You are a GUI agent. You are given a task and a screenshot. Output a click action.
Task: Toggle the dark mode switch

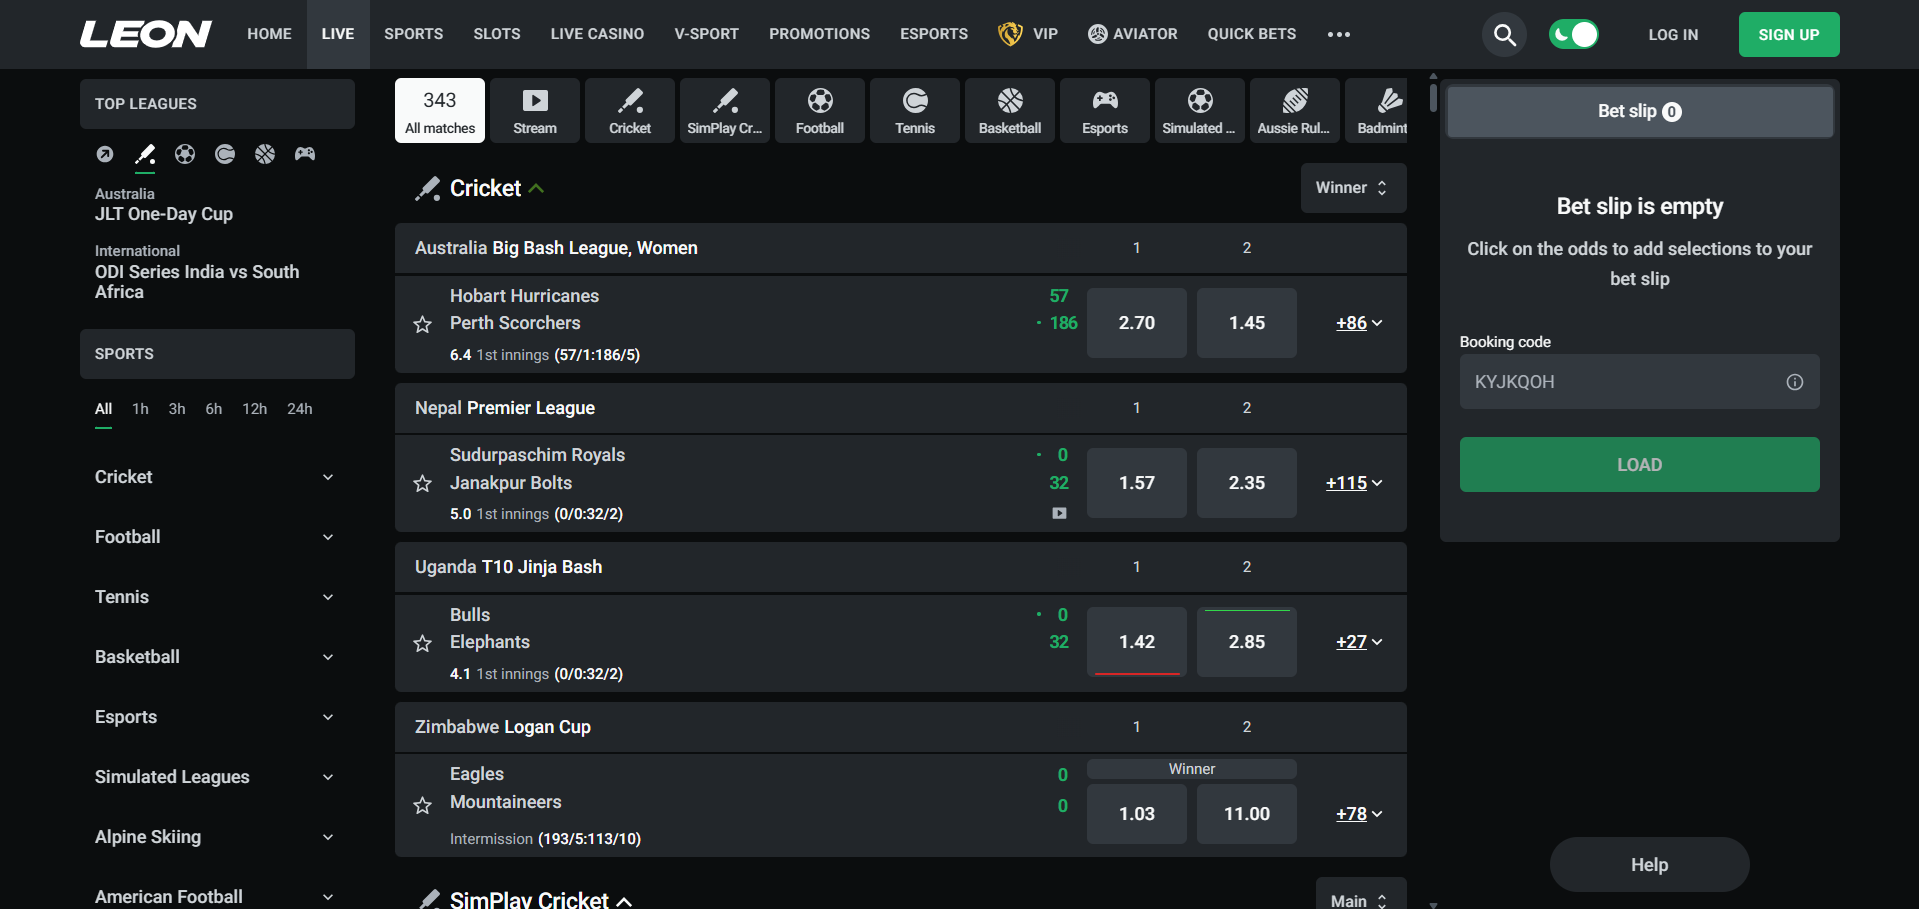tap(1573, 33)
